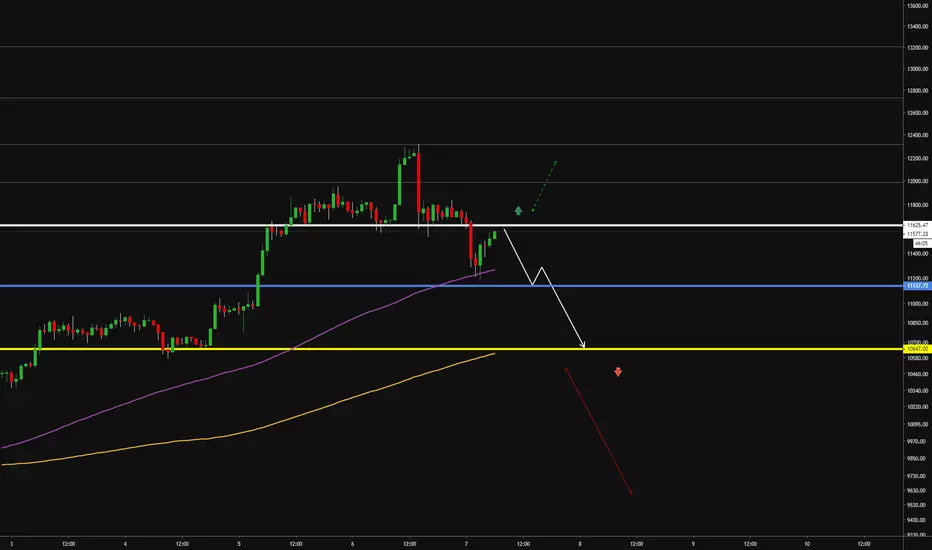932x550 pixels.
Task: Click the 12600.00 price axis label
Action: [918, 113]
